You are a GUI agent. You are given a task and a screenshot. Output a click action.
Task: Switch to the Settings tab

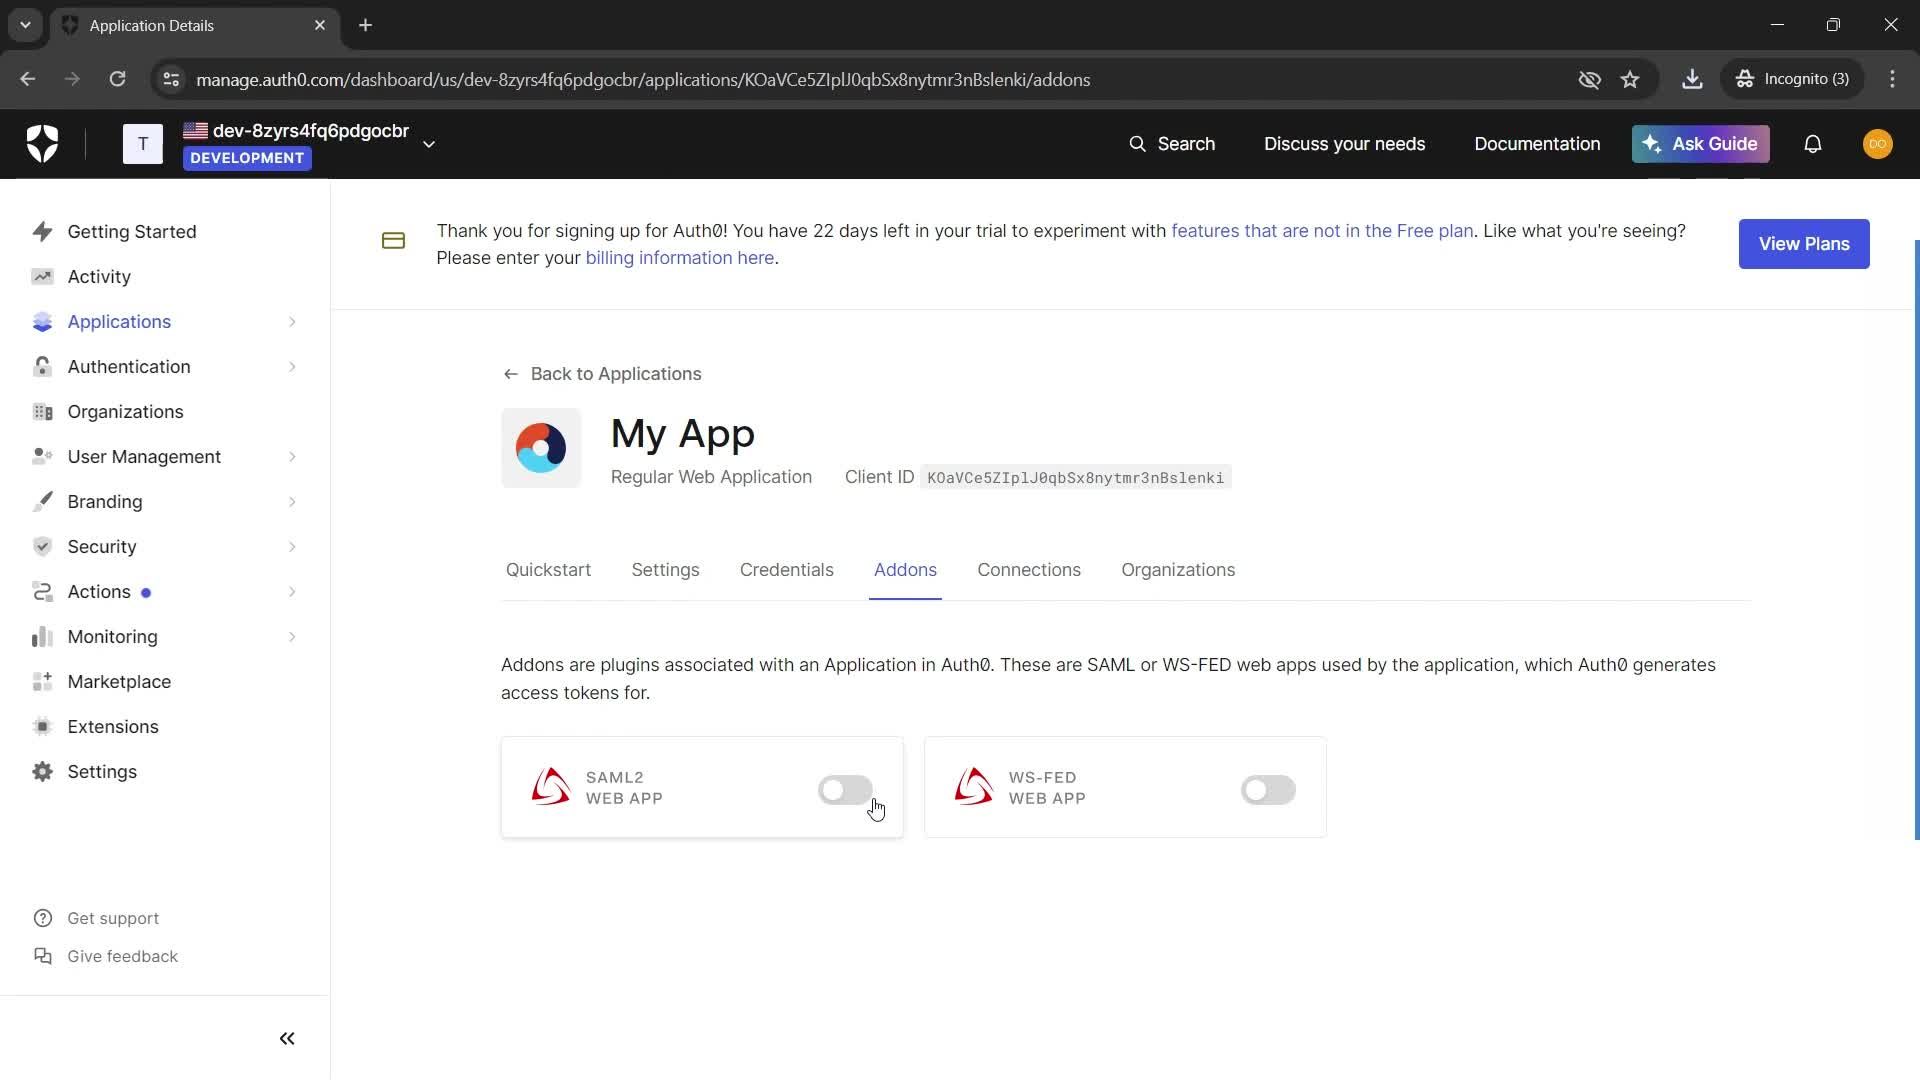tap(665, 570)
